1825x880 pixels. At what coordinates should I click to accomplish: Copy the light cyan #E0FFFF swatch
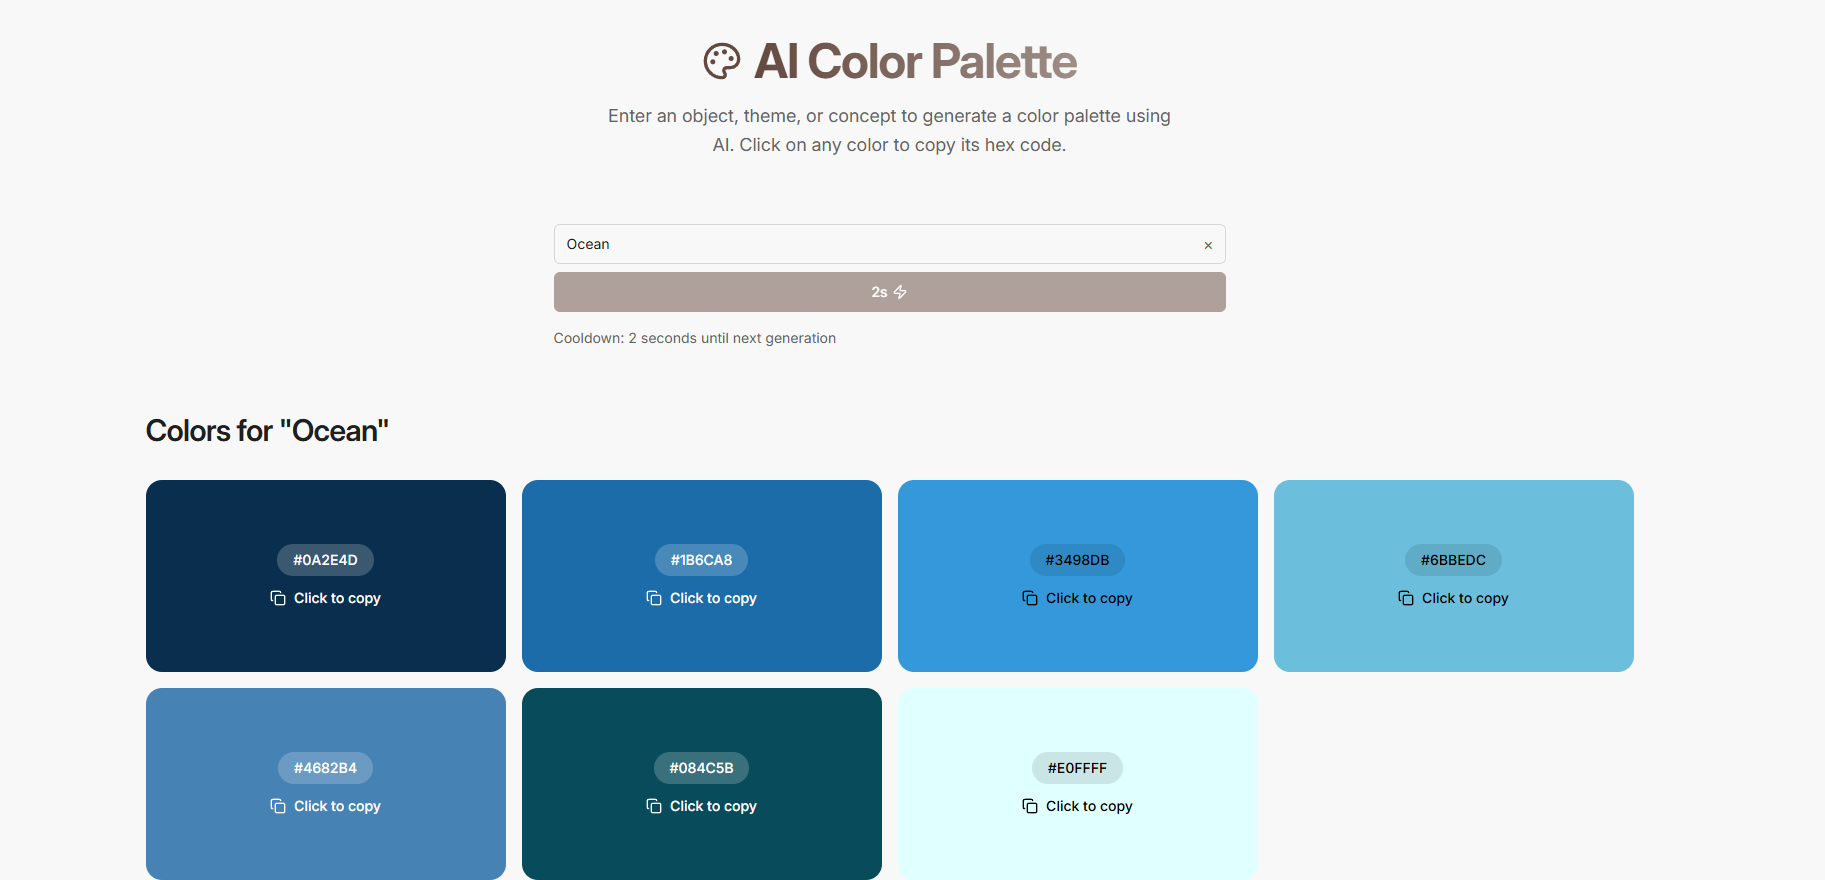click(x=1077, y=784)
